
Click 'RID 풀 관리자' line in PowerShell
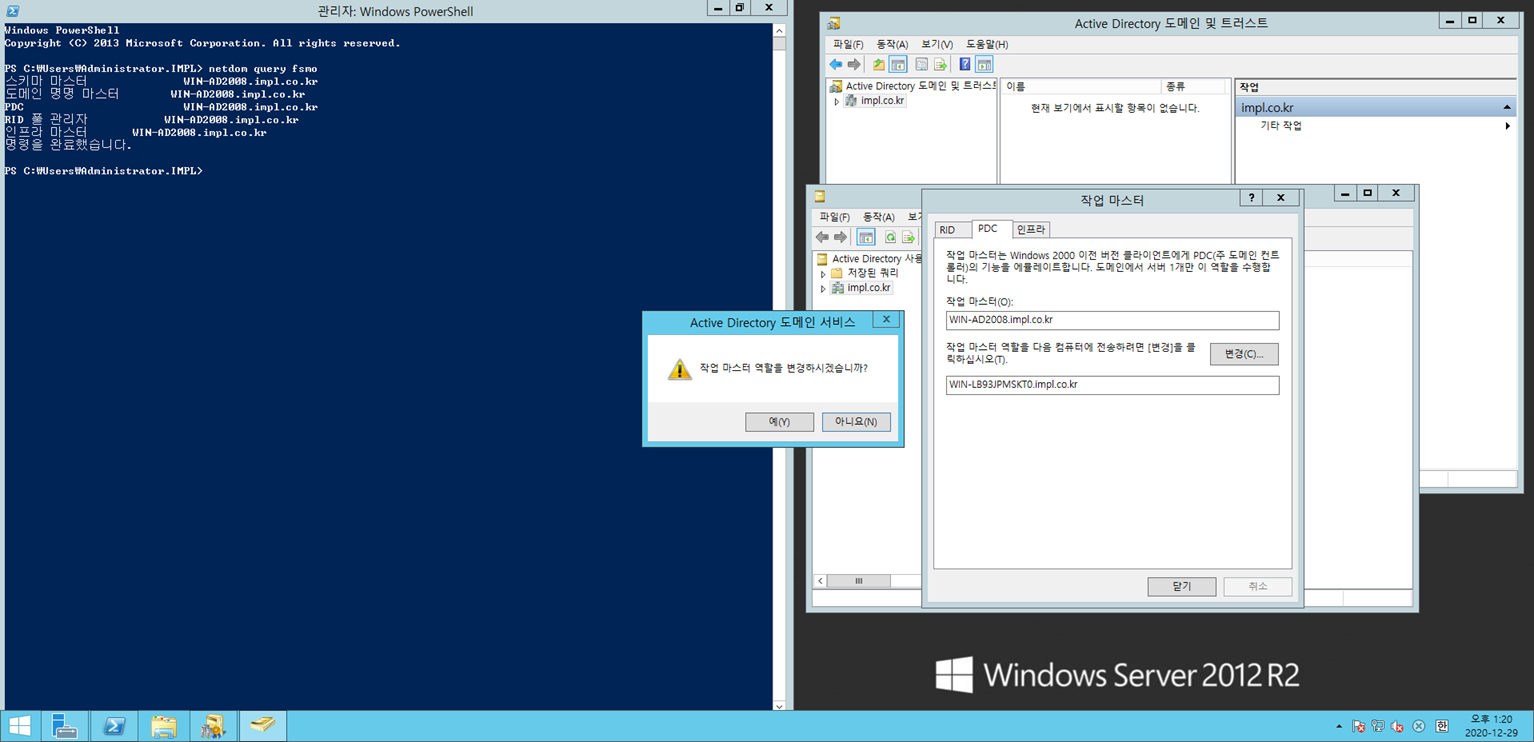point(151,119)
